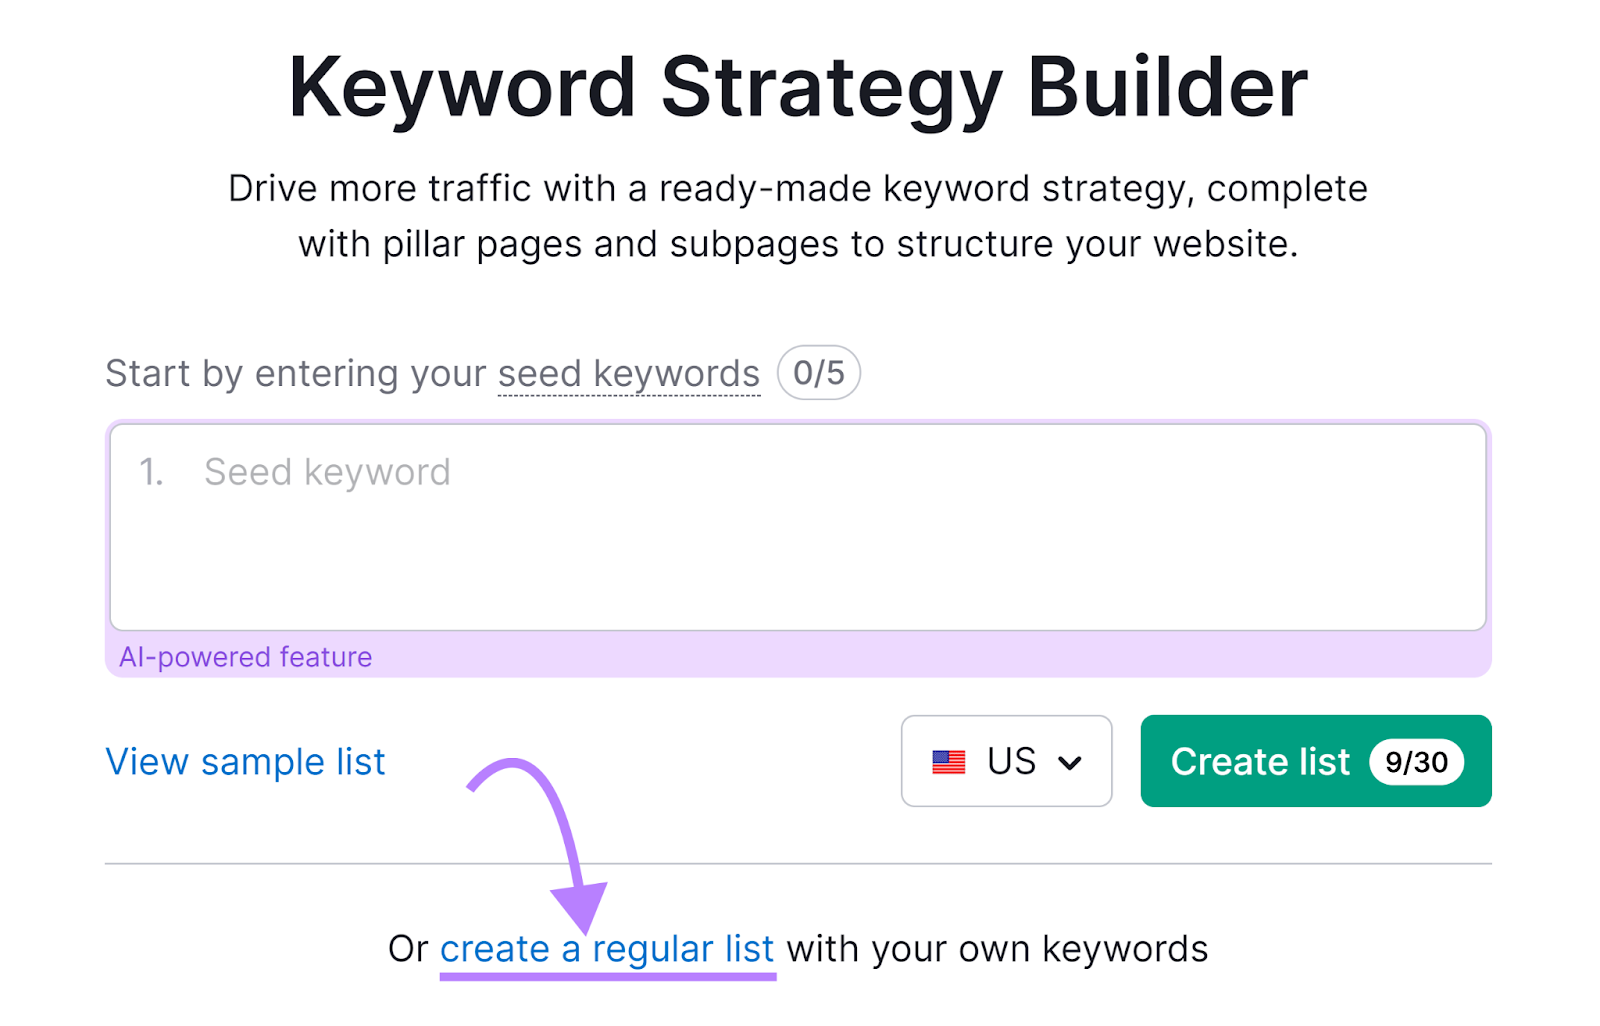Screen dimensions: 1600x1026
Task: Click the 0/5 seed keyword counter
Action: (817, 372)
